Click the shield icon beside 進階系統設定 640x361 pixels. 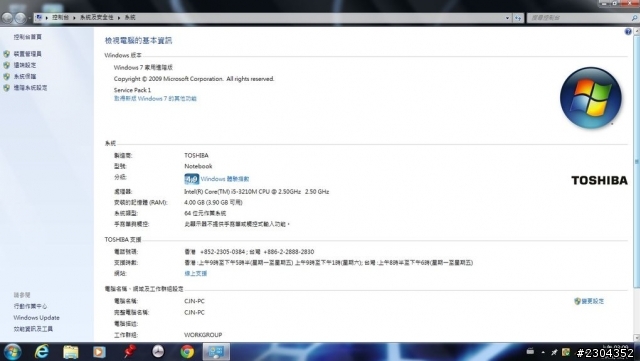[x=7, y=88]
